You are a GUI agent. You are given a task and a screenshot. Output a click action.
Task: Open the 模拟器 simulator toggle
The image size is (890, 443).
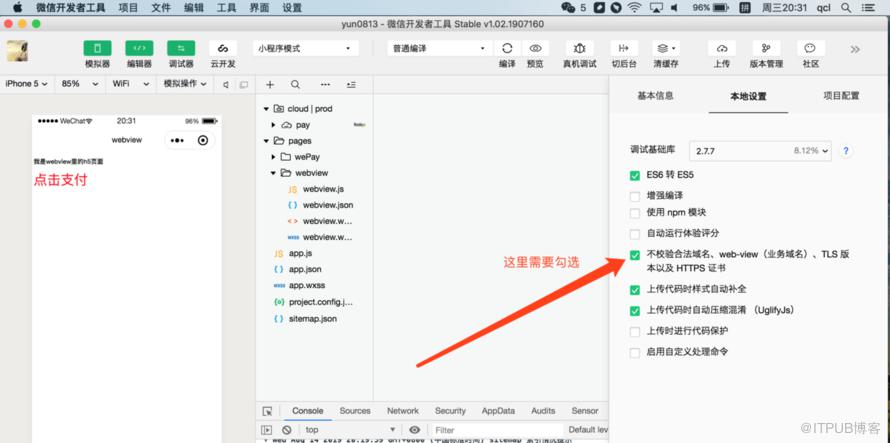98,48
